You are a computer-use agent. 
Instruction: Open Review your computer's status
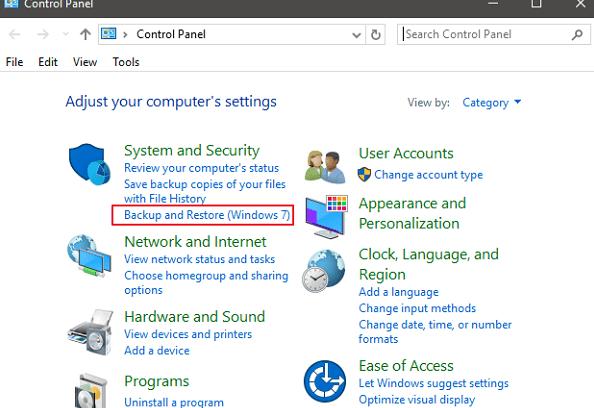pos(202,168)
